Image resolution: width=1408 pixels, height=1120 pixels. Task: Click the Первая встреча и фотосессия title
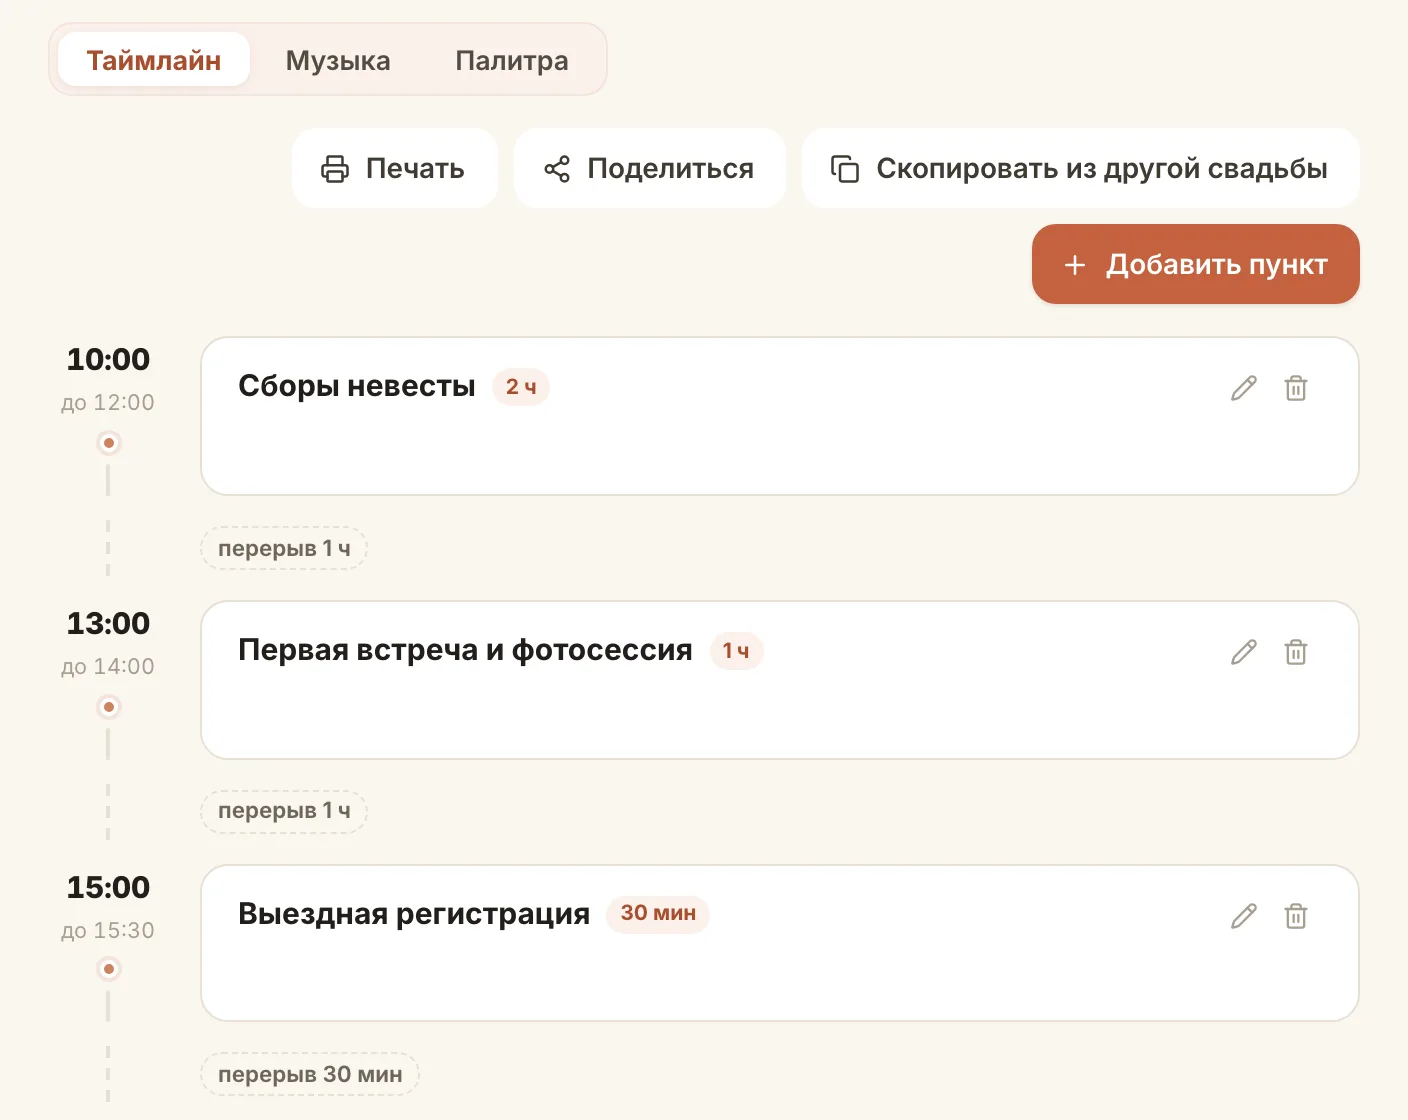[x=465, y=650]
